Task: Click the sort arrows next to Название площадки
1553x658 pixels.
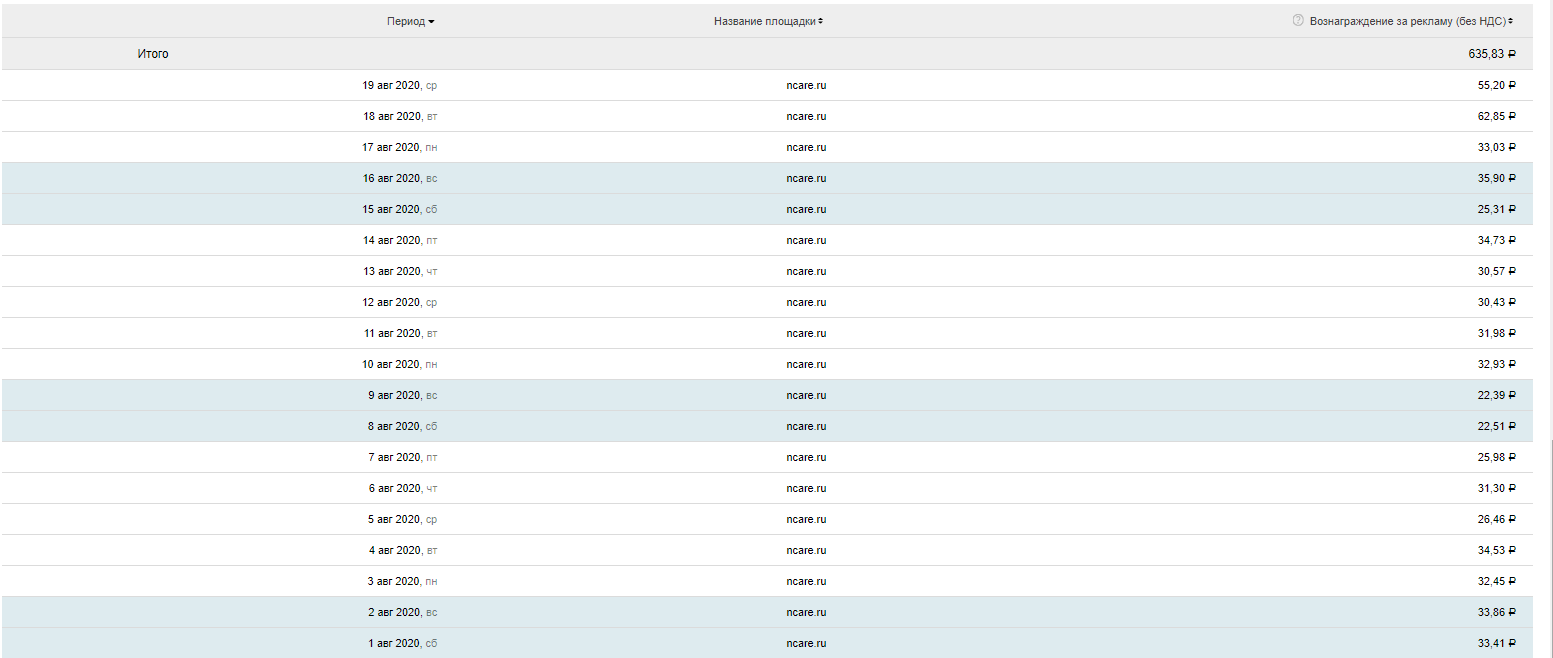Action: coord(820,21)
